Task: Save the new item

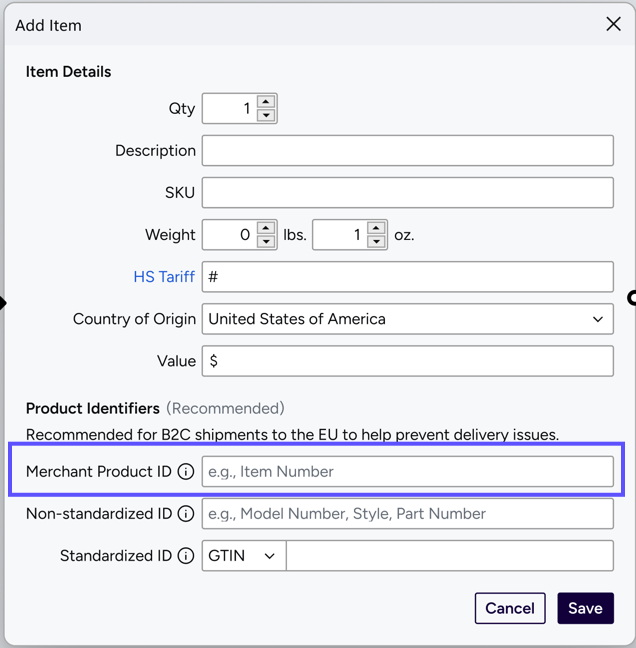Action: (585, 608)
